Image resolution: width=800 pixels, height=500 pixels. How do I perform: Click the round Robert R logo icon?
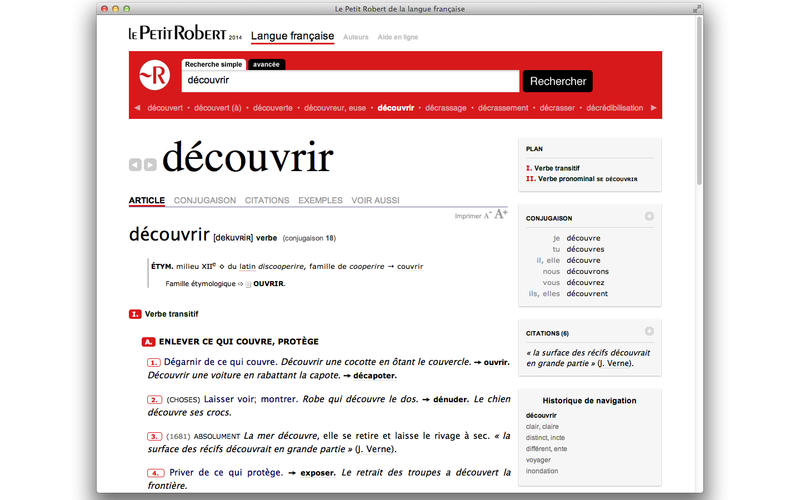point(155,75)
